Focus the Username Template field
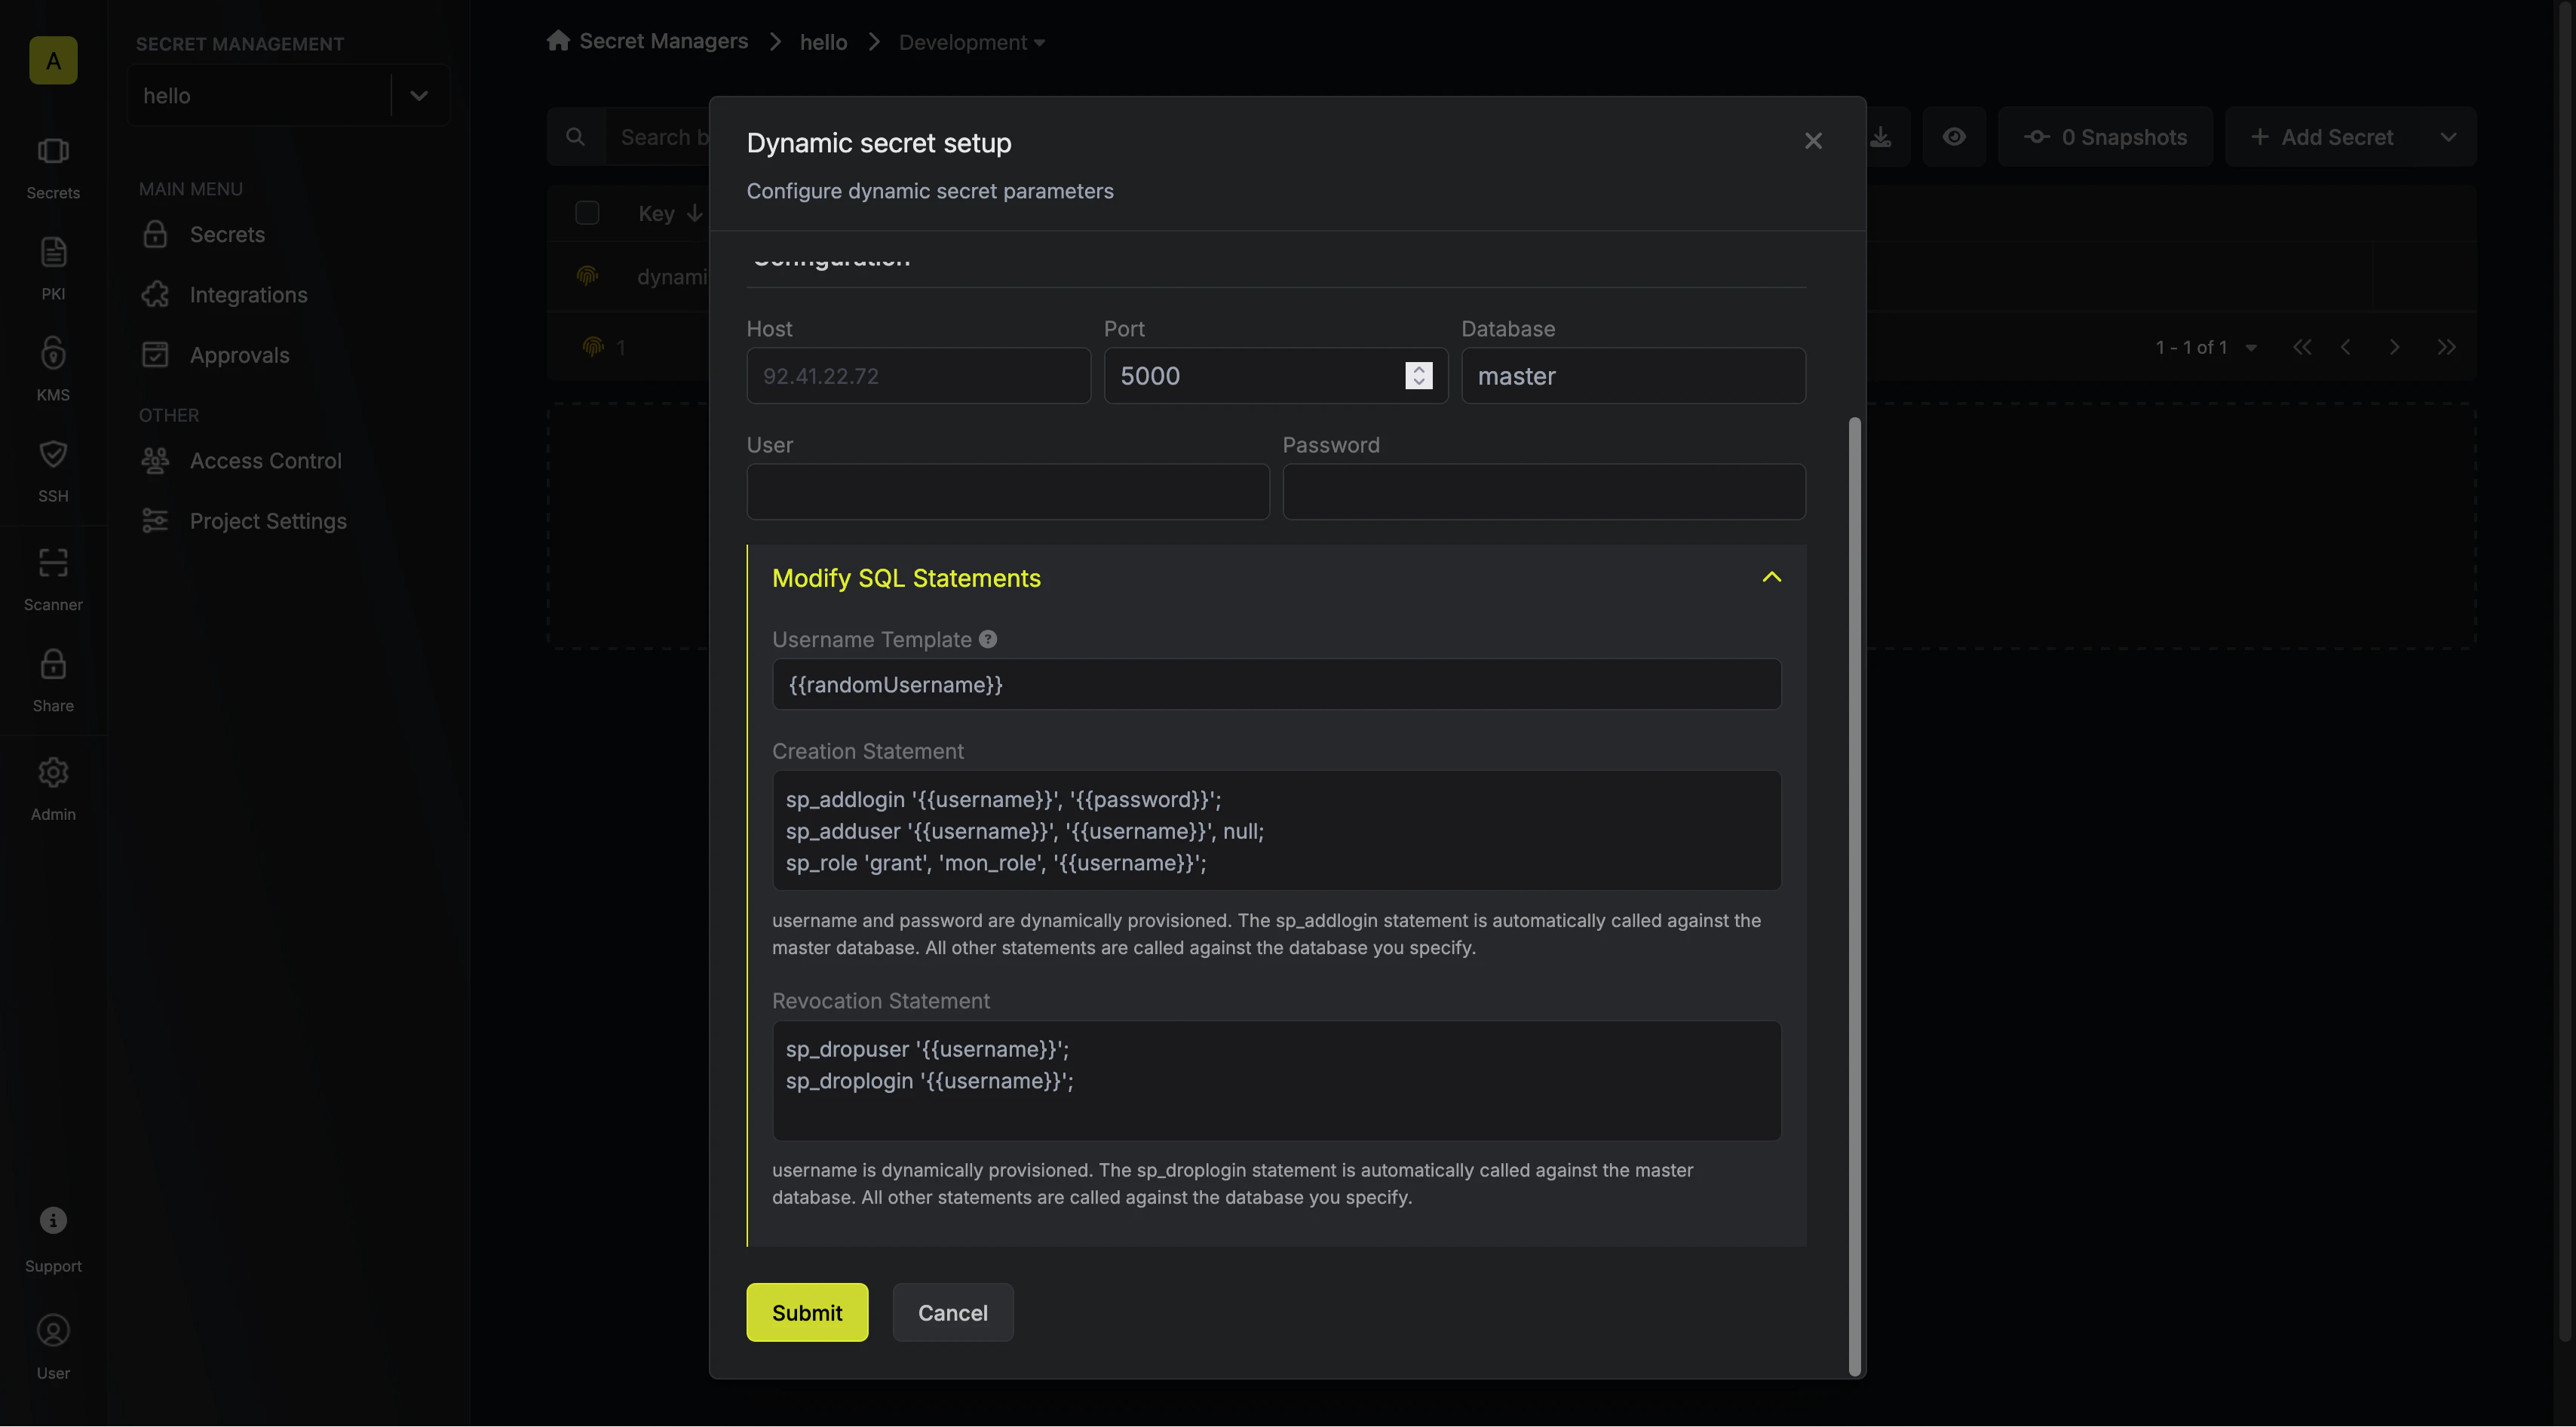 [x=1276, y=684]
